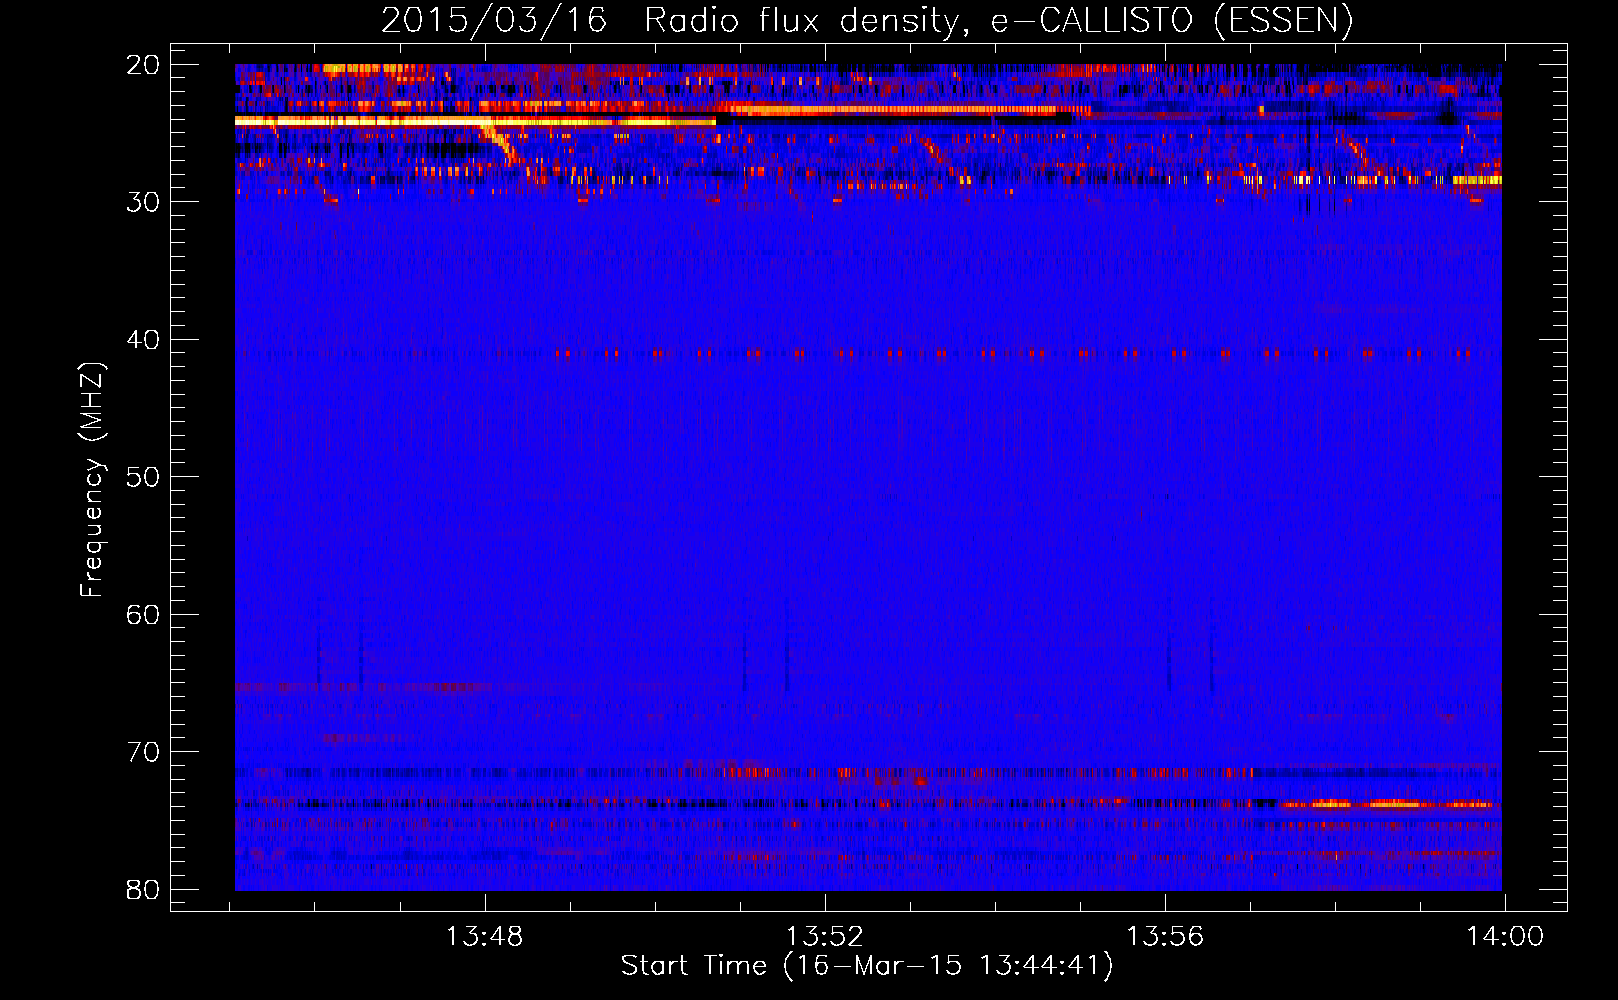Click the 80 frequency tick label

[x=143, y=890]
